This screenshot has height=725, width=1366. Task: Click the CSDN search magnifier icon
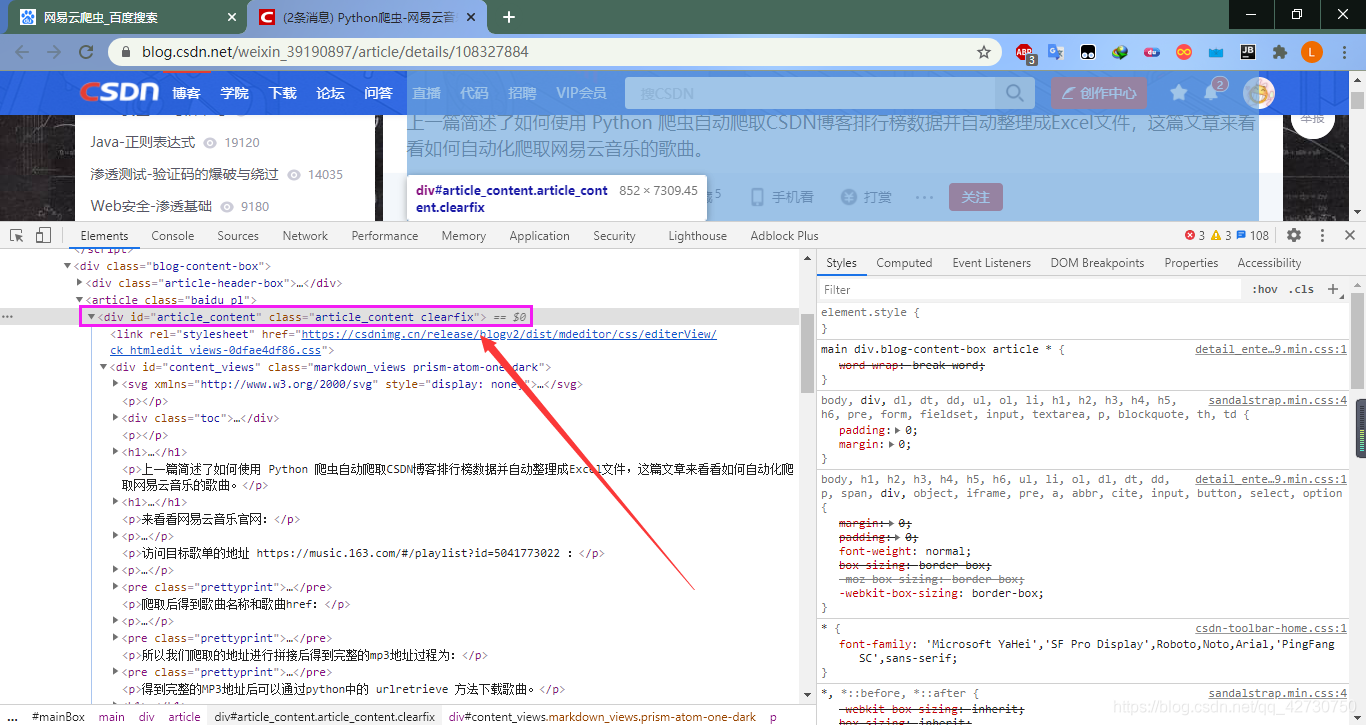1014,93
